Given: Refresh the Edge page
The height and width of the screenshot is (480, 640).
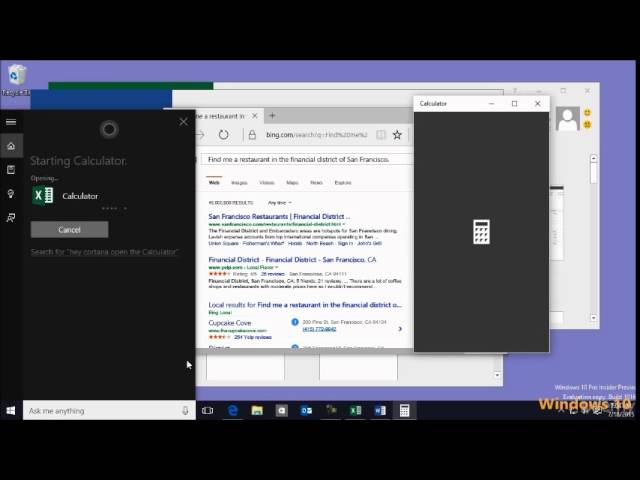Looking at the screenshot, I should pyautogui.click(x=223, y=134).
